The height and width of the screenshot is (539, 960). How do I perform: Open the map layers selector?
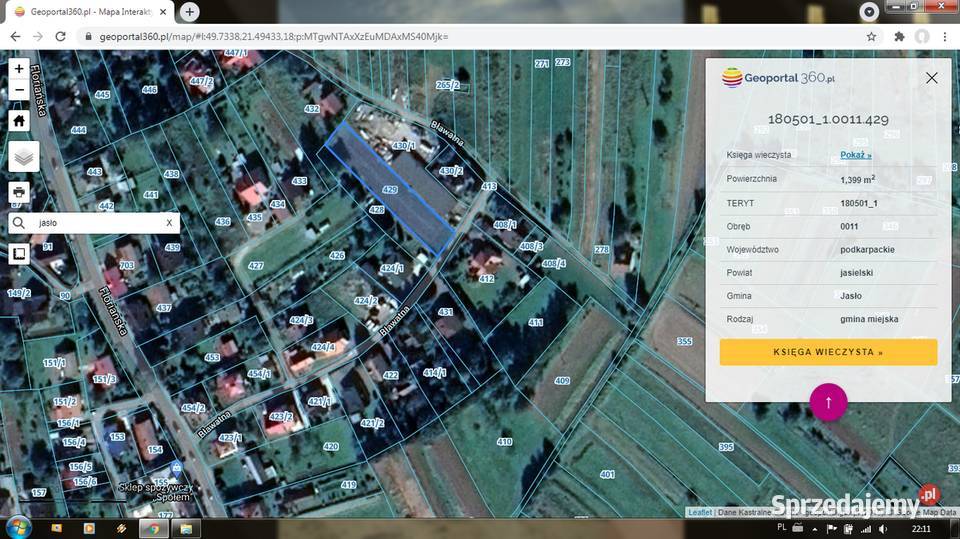[x=24, y=157]
